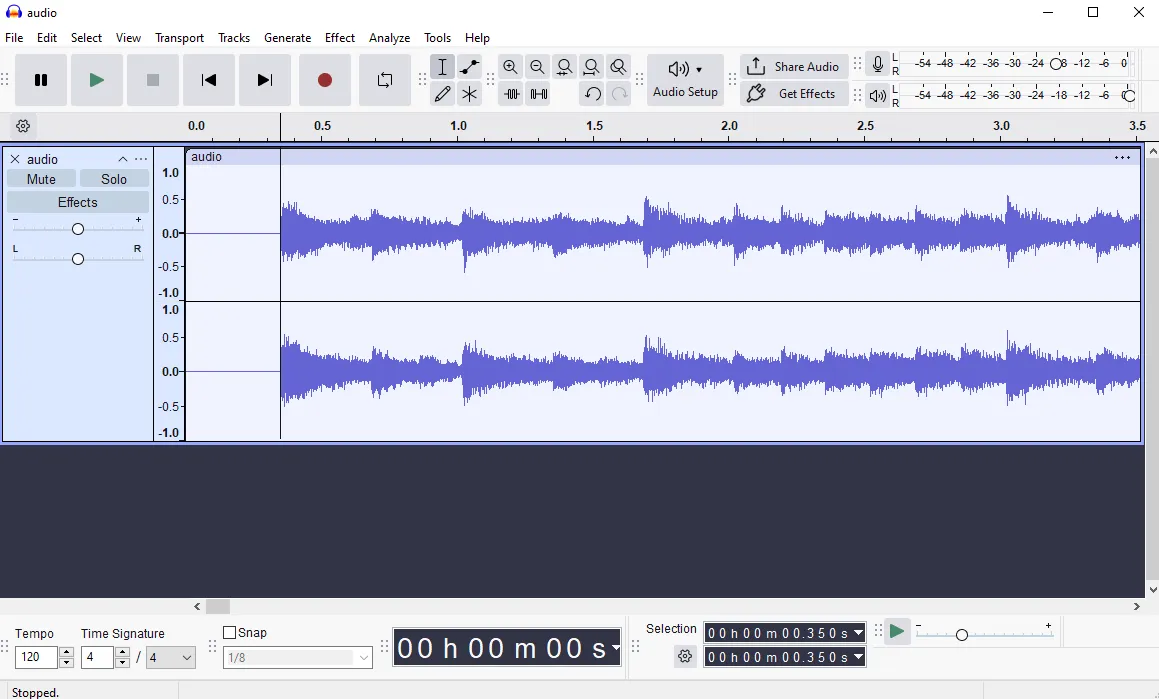Click the Get Effects button
Screen dimensions: 1159x699
(x=794, y=93)
